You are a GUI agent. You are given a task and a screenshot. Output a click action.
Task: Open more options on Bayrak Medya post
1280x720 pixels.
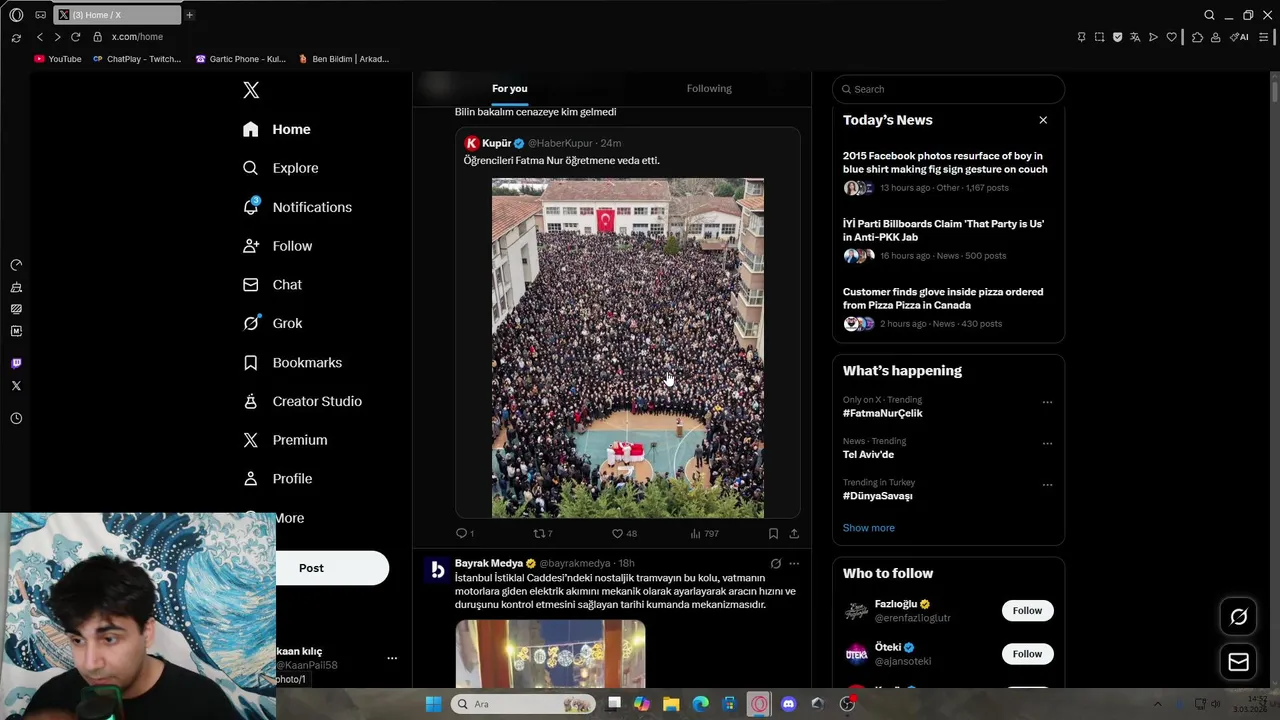tap(794, 564)
